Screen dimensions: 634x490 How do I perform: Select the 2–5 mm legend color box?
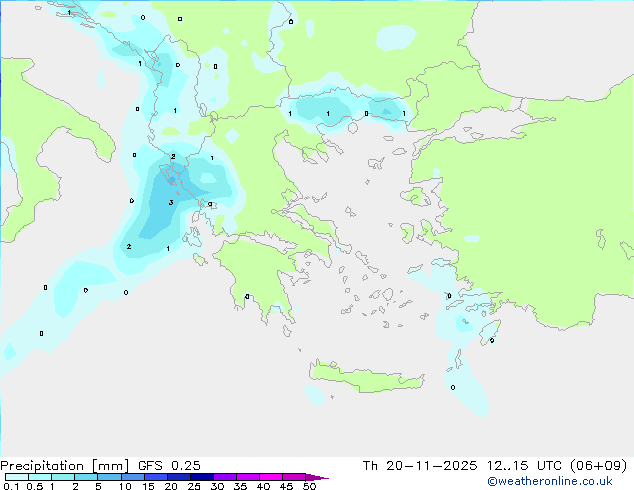[x=86, y=477]
